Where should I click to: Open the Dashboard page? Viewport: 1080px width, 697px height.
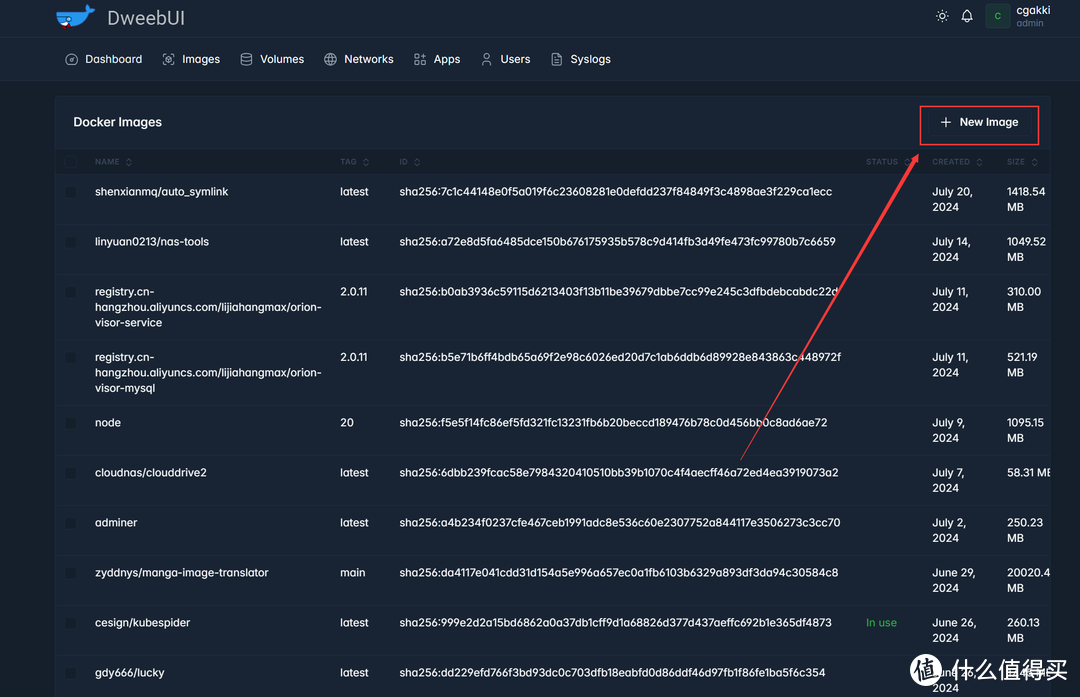(x=104, y=59)
